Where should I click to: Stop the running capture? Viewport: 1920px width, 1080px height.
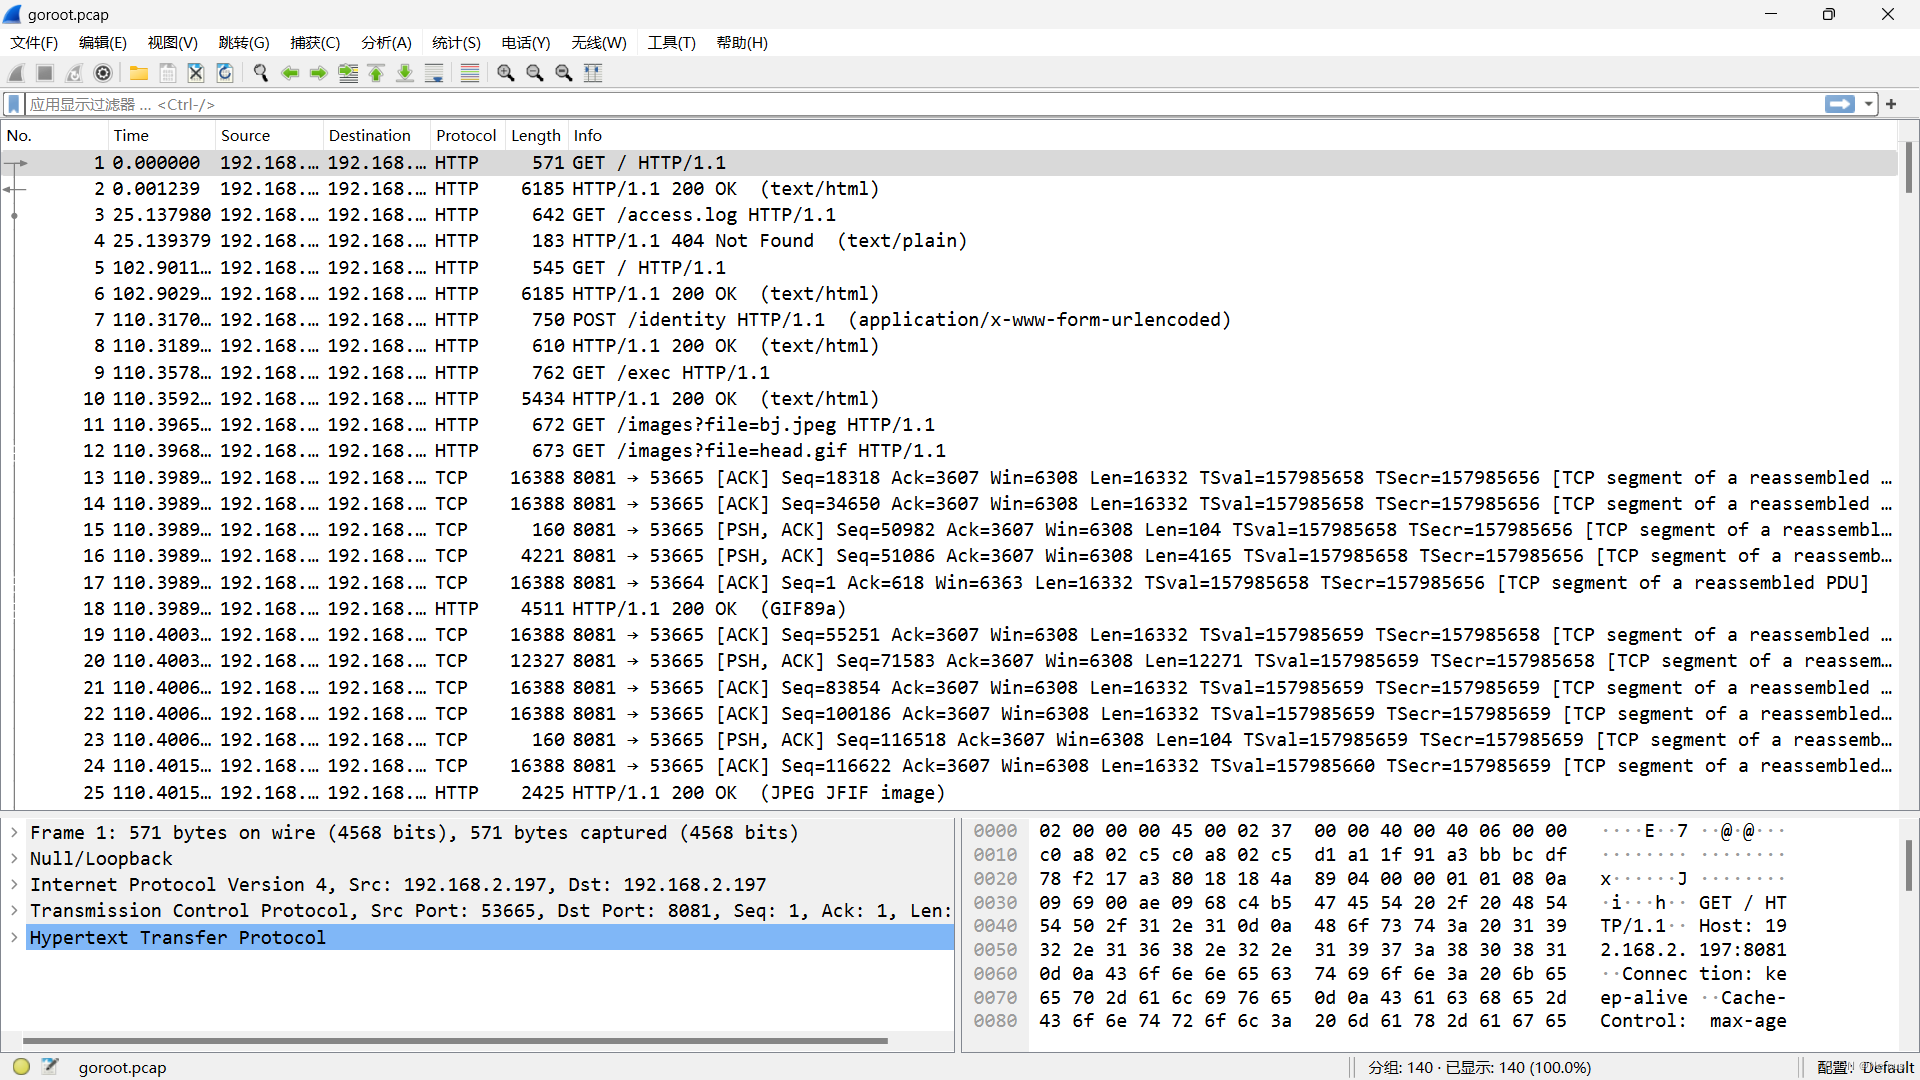tap(44, 72)
